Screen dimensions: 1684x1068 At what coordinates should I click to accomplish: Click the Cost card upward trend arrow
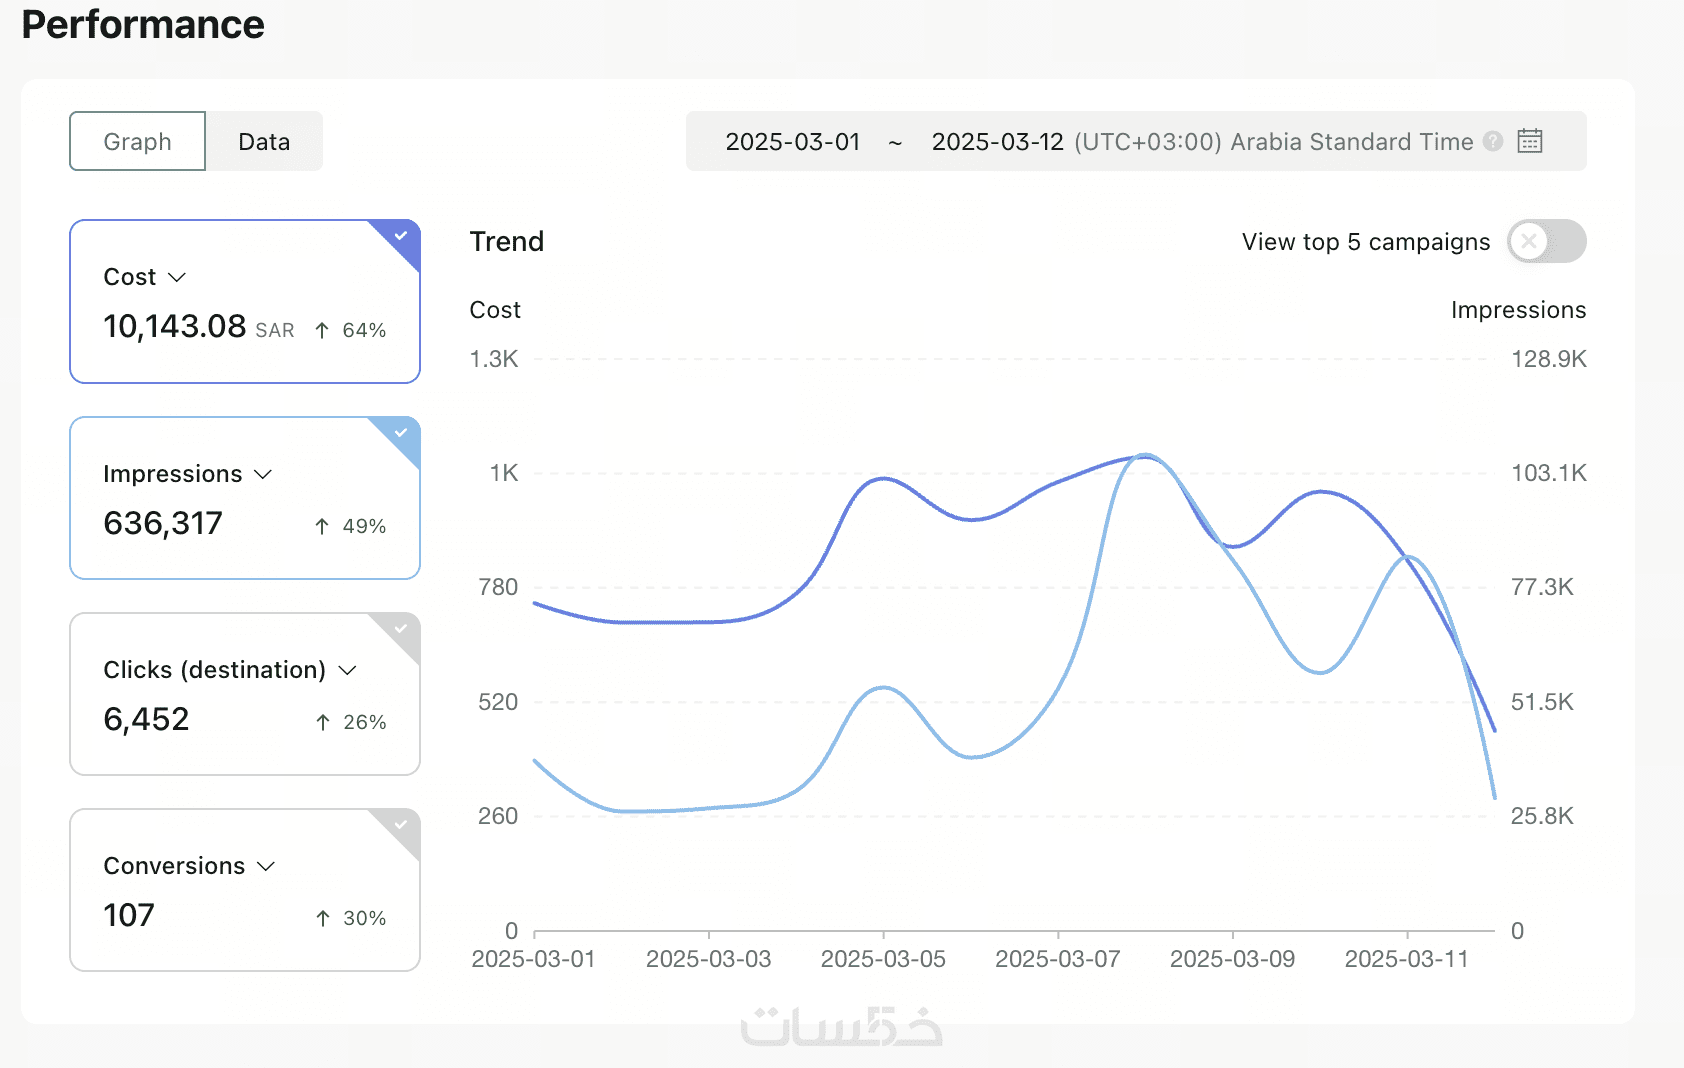[322, 330]
